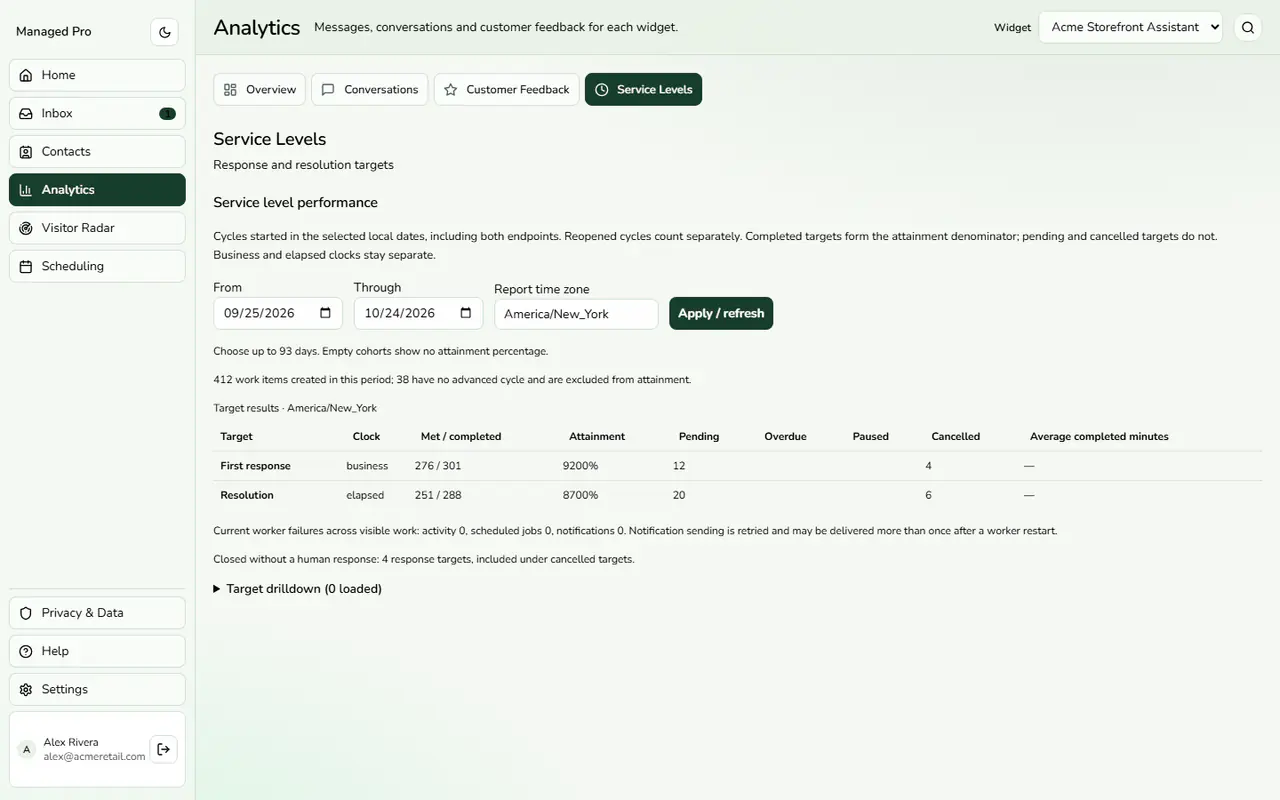Open the Inbox page from sidebar
This screenshot has height=800, width=1280.
tap(97, 113)
